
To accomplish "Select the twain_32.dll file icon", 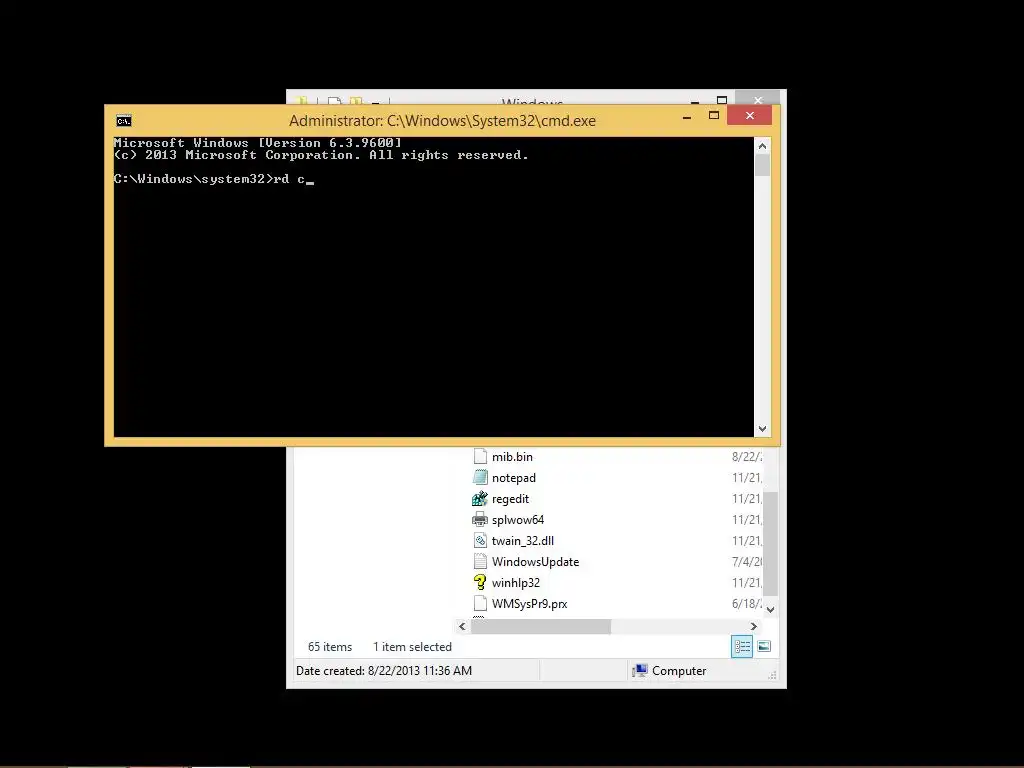I will (x=480, y=540).
